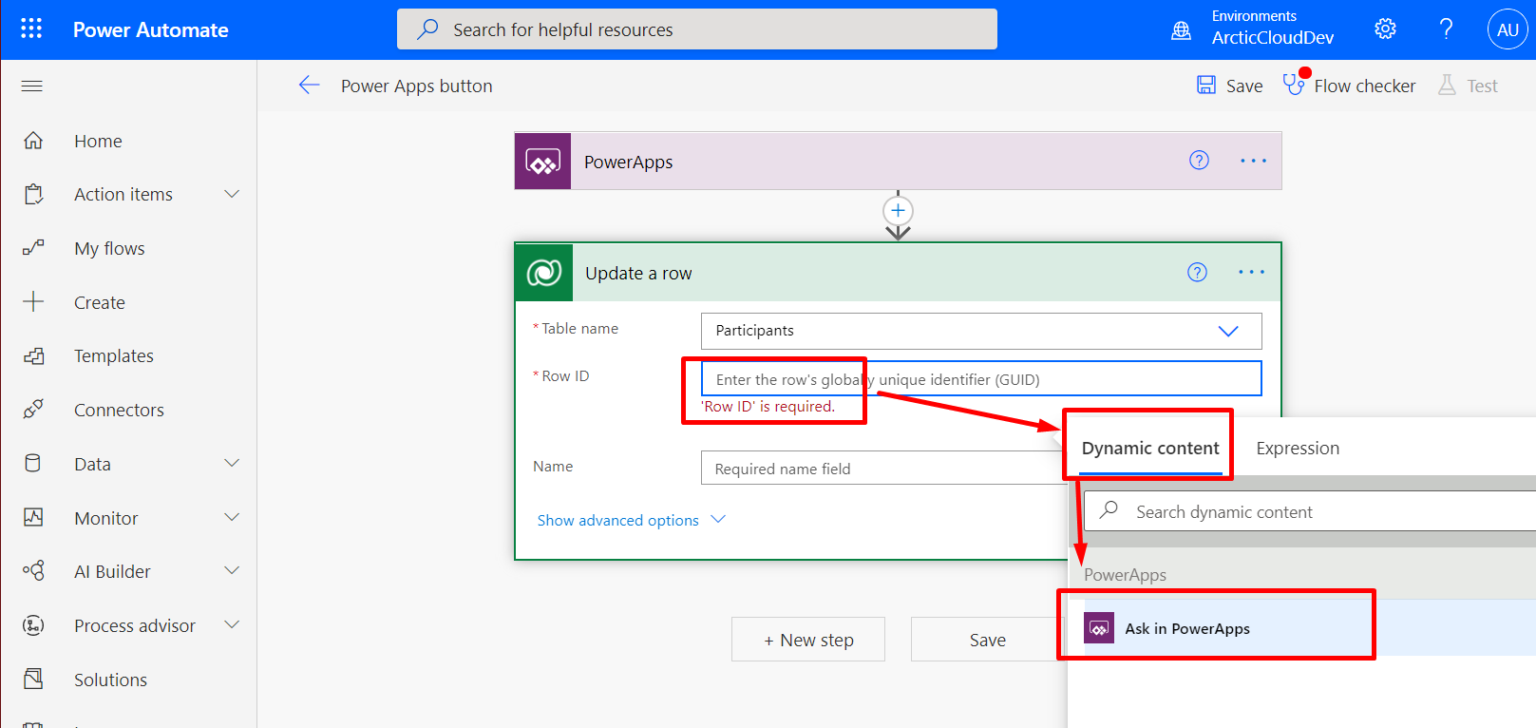This screenshot has height=728, width=1536.
Task: Click the Save button below the flow
Action: pyautogui.click(x=987, y=640)
